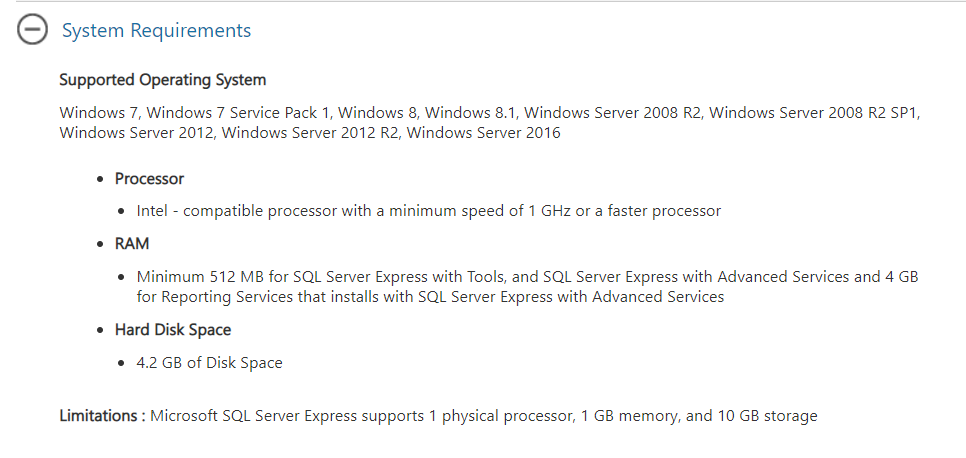Image resolution: width=966 pixels, height=458 pixels.
Task: Click the Intel - compatible processor line
Action: 429,211
